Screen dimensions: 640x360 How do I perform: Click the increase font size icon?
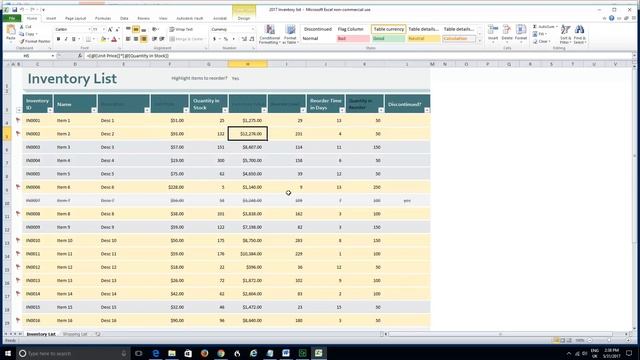(x=110, y=29)
